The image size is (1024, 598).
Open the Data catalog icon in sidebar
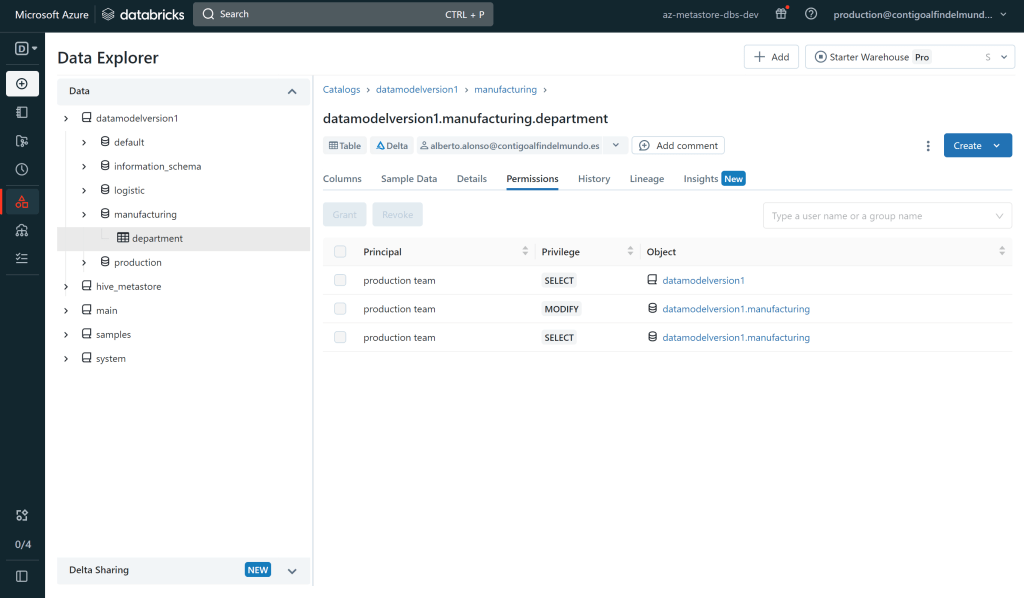(22, 202)
